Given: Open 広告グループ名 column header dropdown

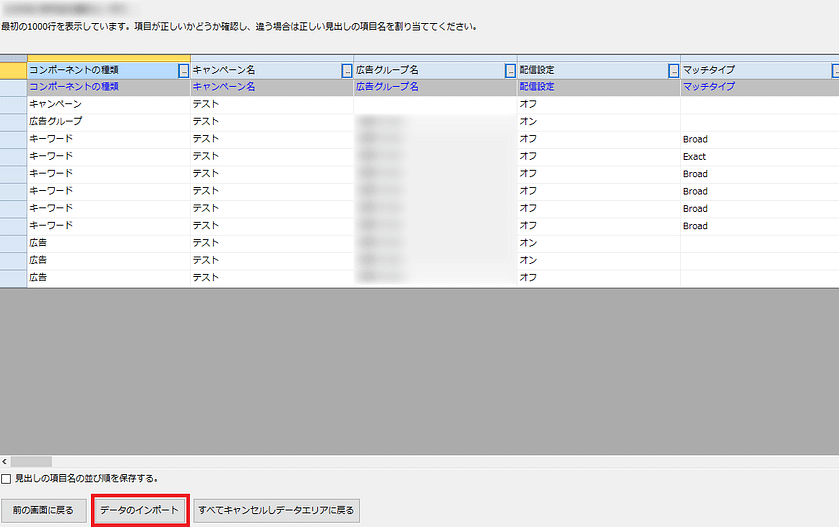Looking at the screenshot, I should point(510,71).
